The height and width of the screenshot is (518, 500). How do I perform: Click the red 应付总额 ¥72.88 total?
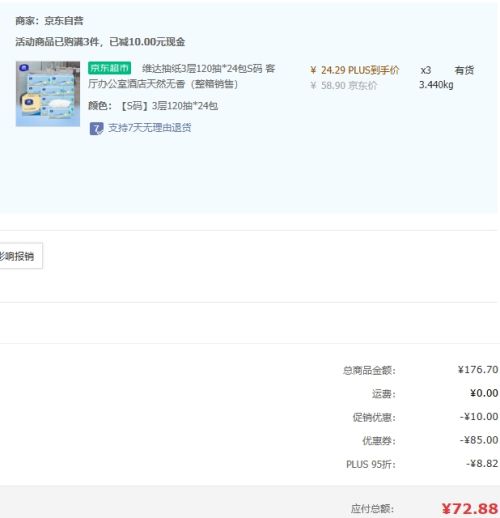470,508
